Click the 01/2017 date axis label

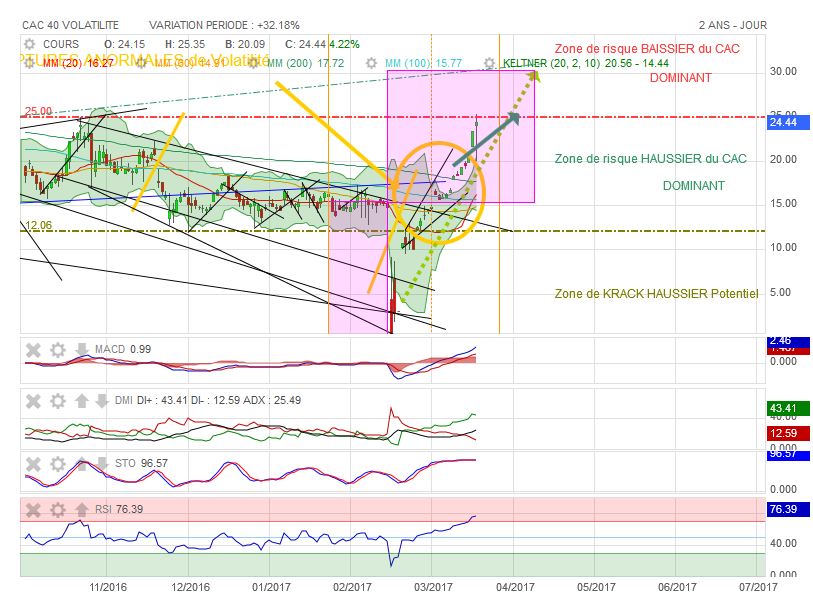[271, 587]
